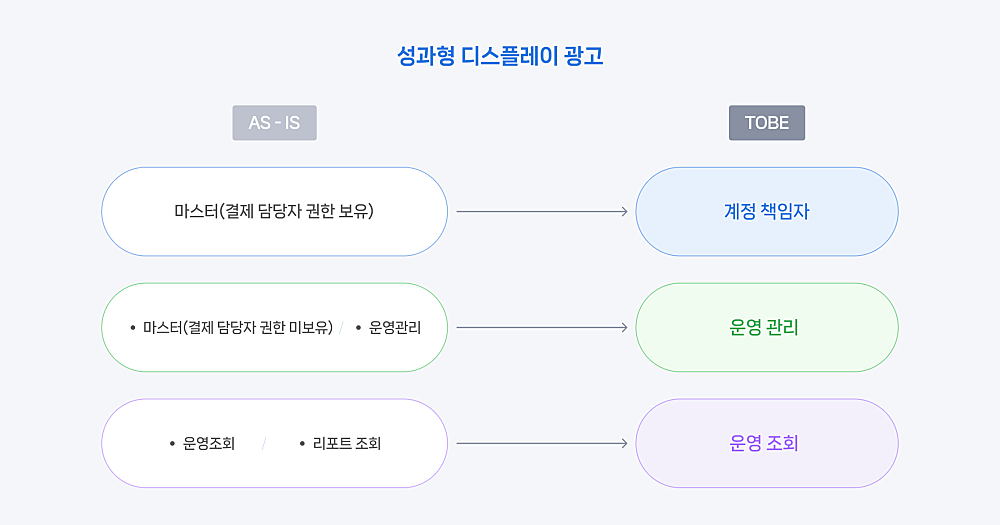Select the TOBE dark gray badge
The height and width of the screenshot is (525, 1000).
(767, 122)
